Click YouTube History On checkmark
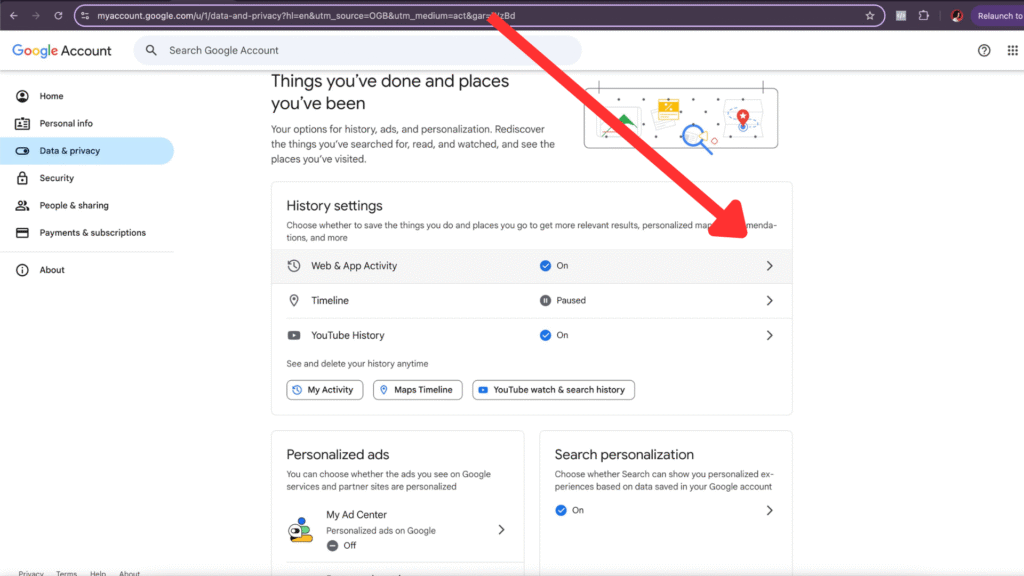Screen dimensions: 1024x576 coord(545,335)
